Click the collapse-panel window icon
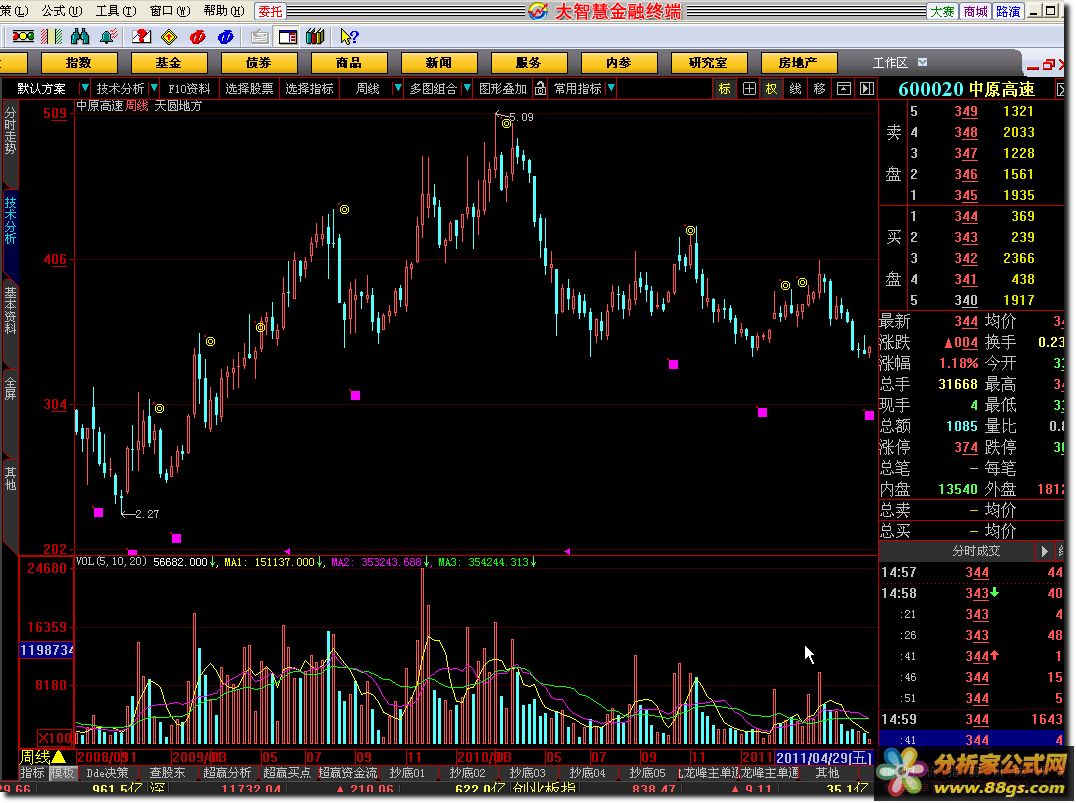This screenshot has height=803, width=1076. (x=843, y=89)
